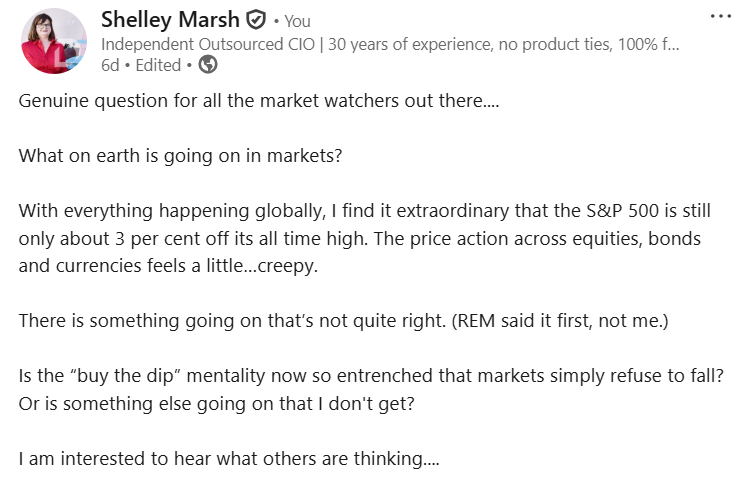Click the Independent Outsourced CIO headline
Screen dimensions: 742x478
[x=390, y=44]
